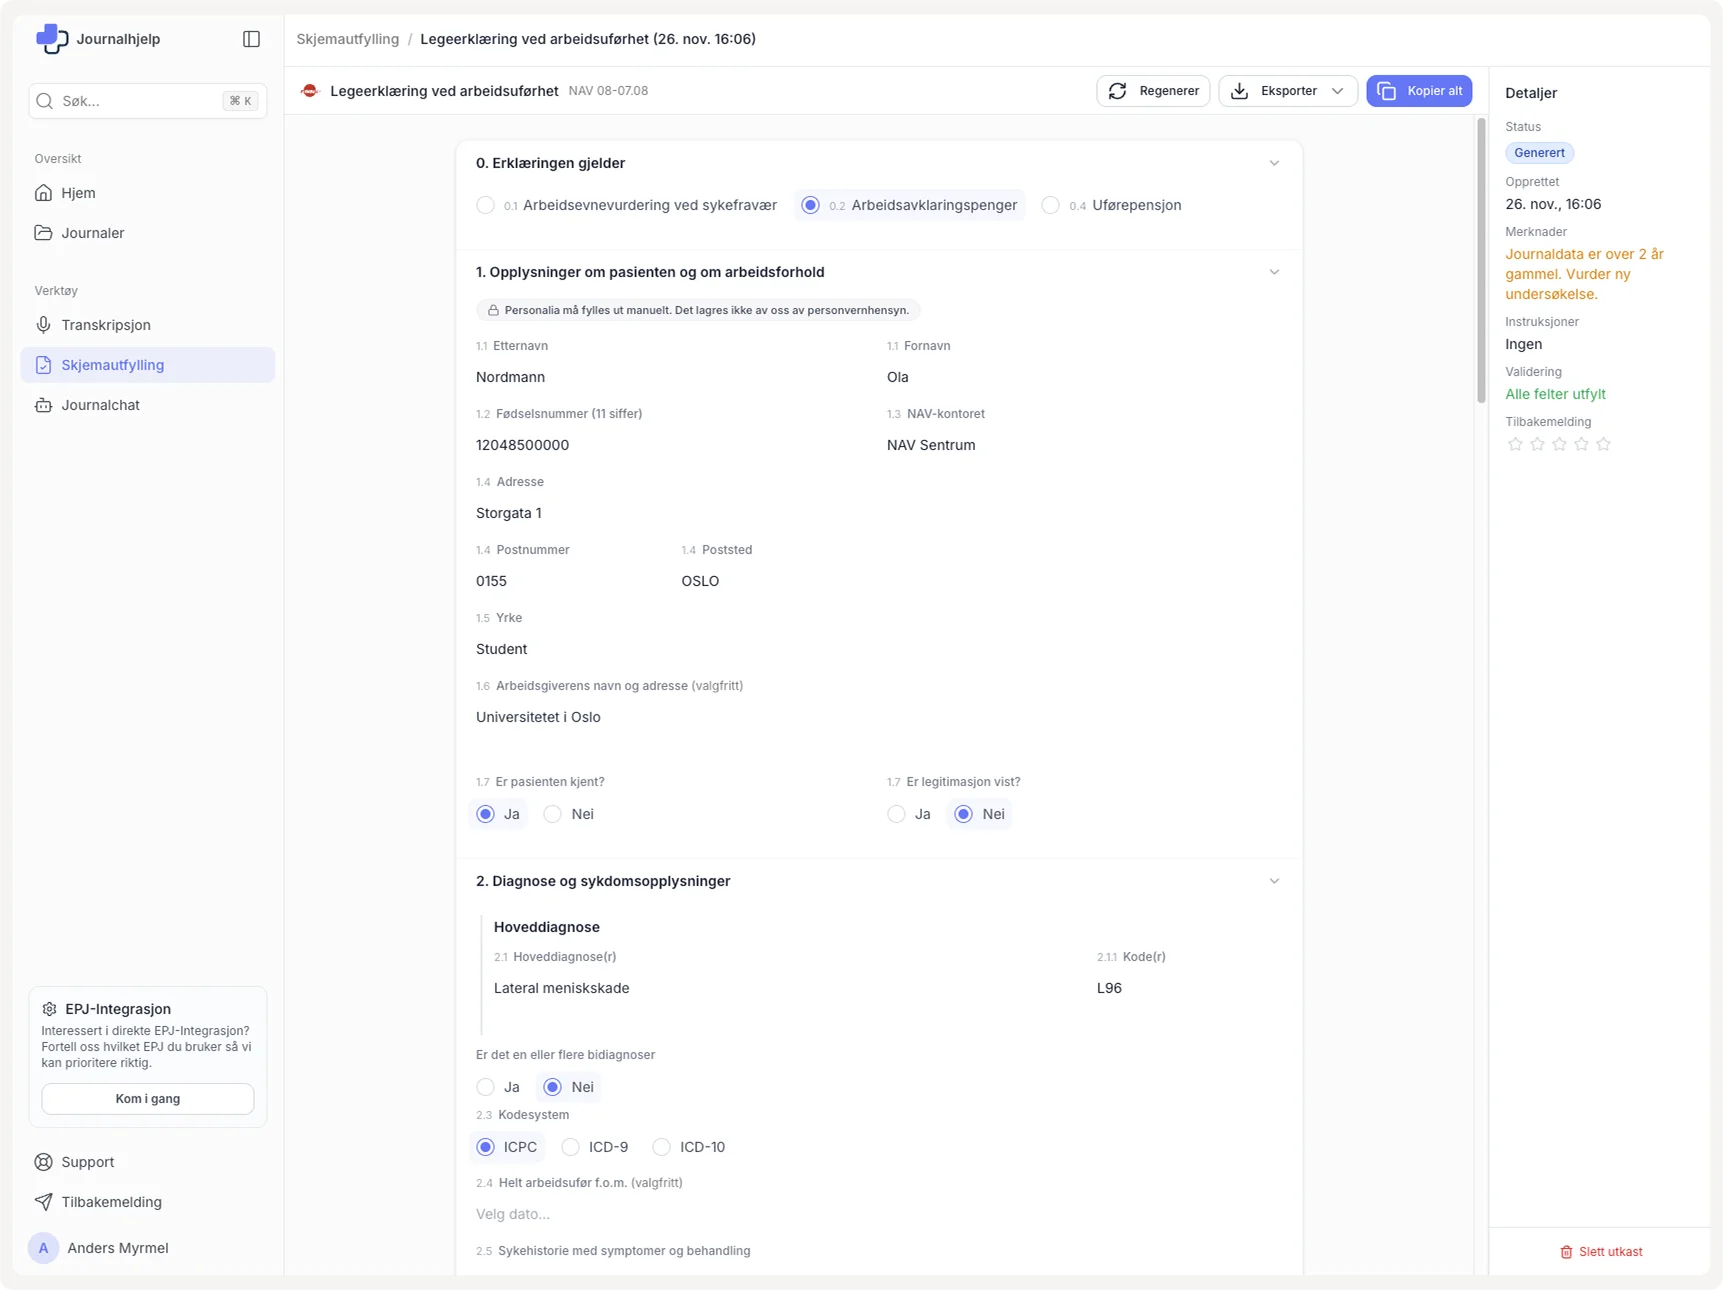Open Support from the sidebar

pyautogui.click(x=87, y=1162)
